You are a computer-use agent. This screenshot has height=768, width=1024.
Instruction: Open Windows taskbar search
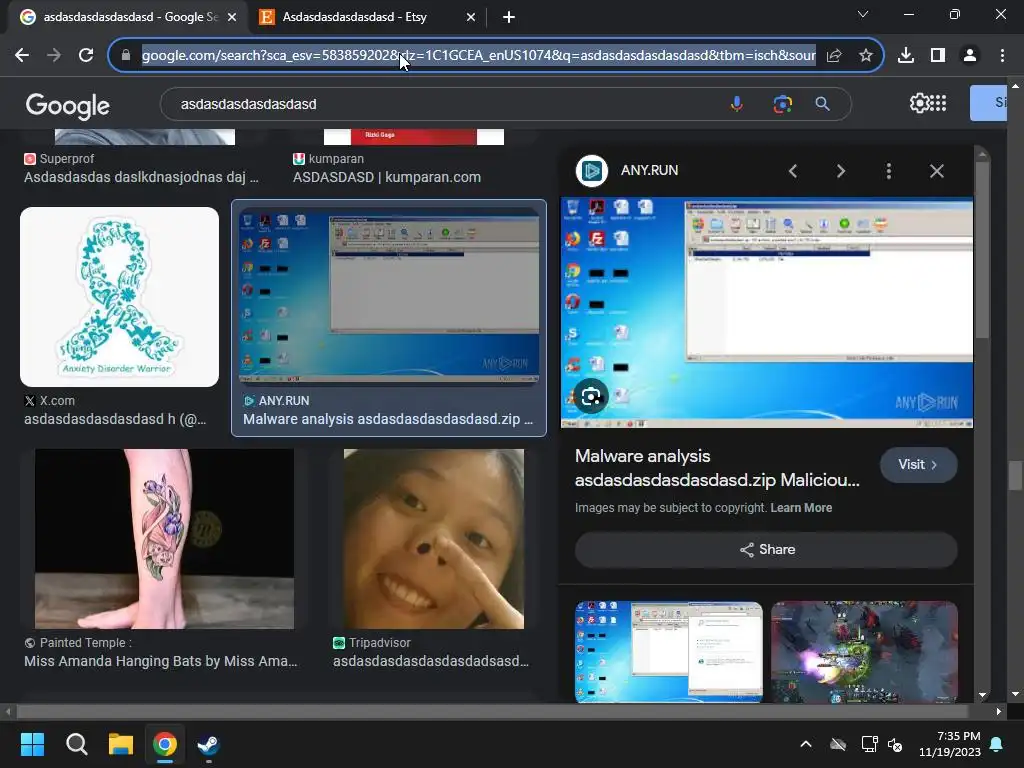click(76, 744)
